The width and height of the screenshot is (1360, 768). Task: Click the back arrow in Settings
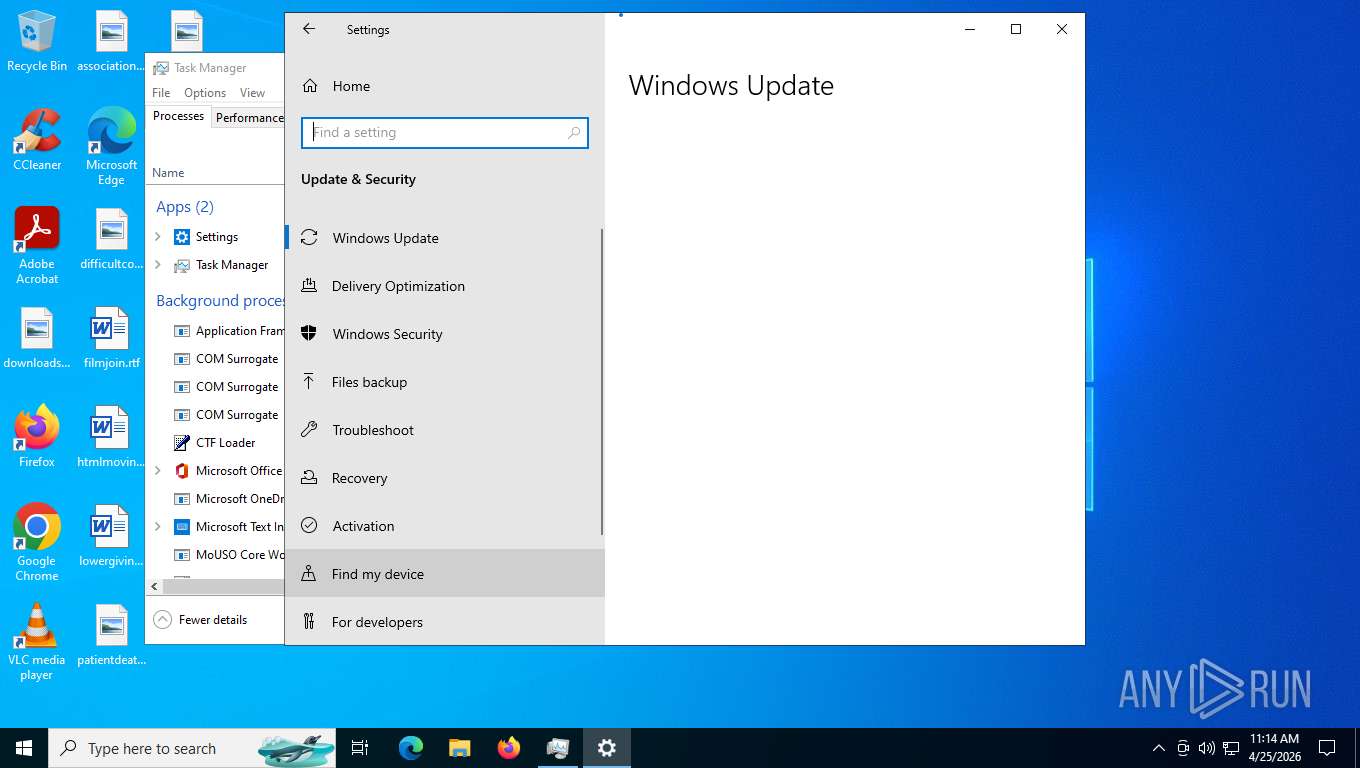[309, 29]
